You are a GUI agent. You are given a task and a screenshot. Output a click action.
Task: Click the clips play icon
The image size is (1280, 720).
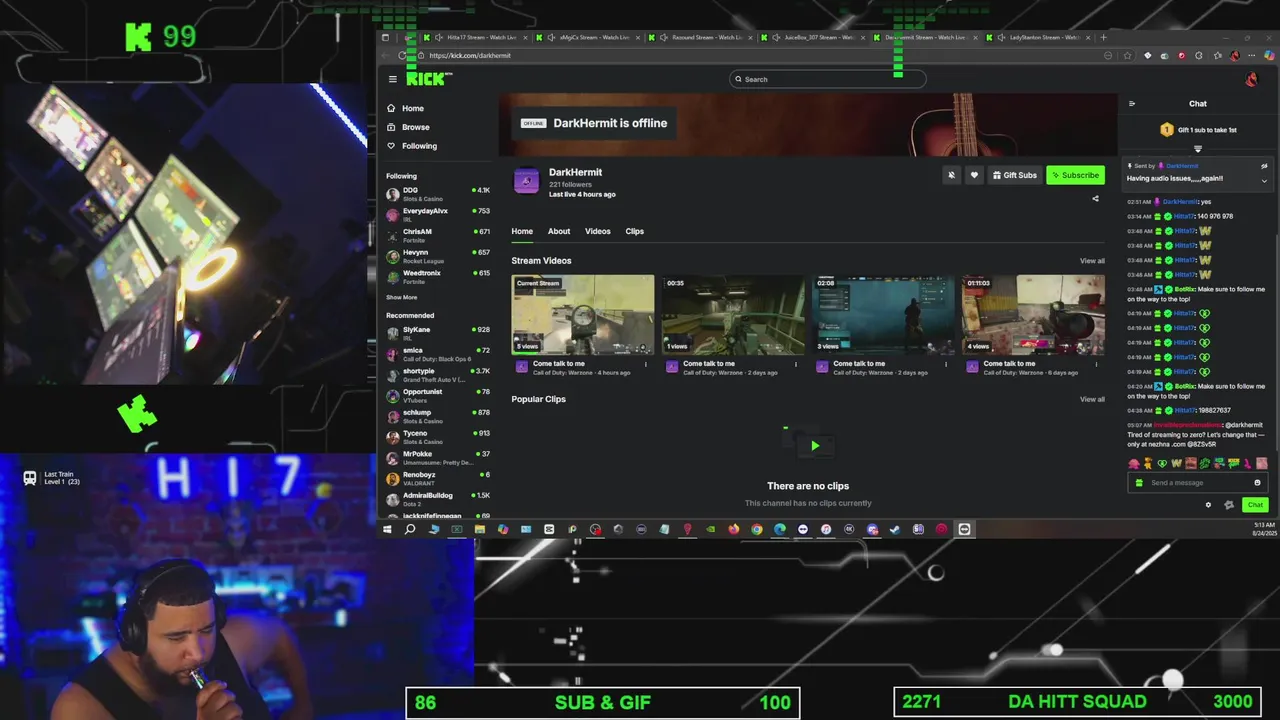click(x=815, y=446)
